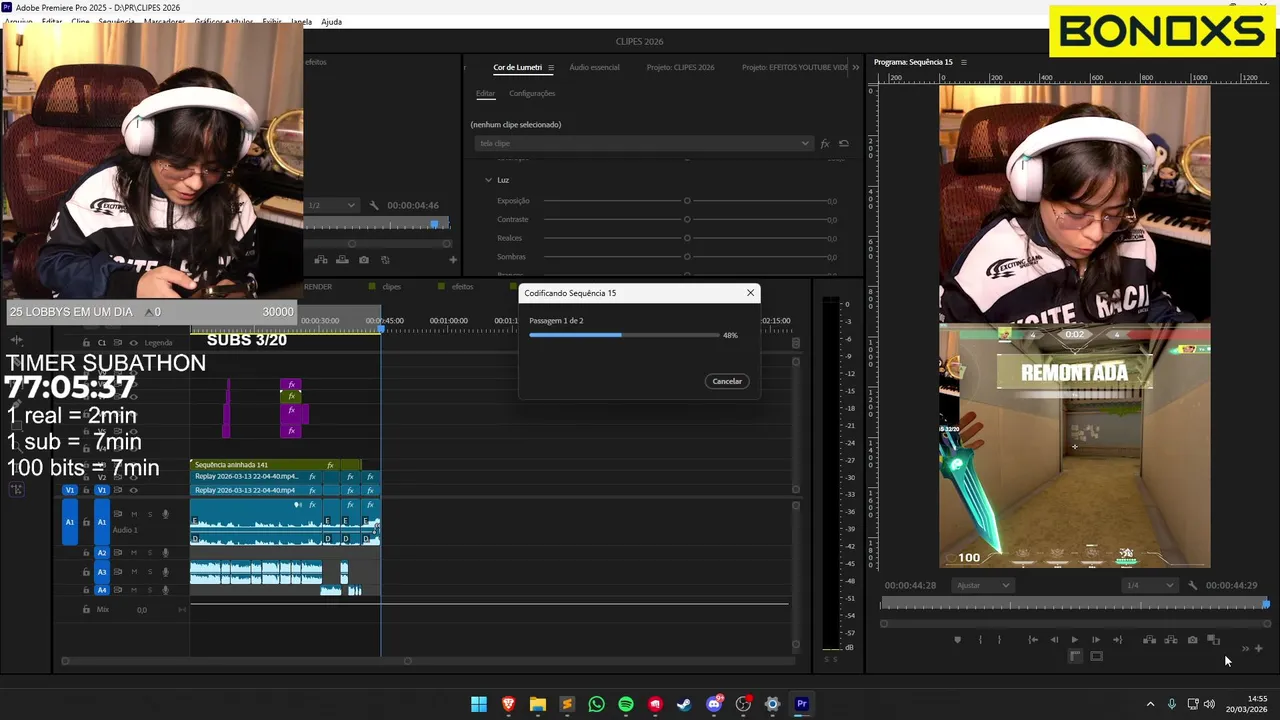The height and width of the screenshot is (720, 1280).
Task: Adjust the Exposição slider handle
Action: point(687,201)
